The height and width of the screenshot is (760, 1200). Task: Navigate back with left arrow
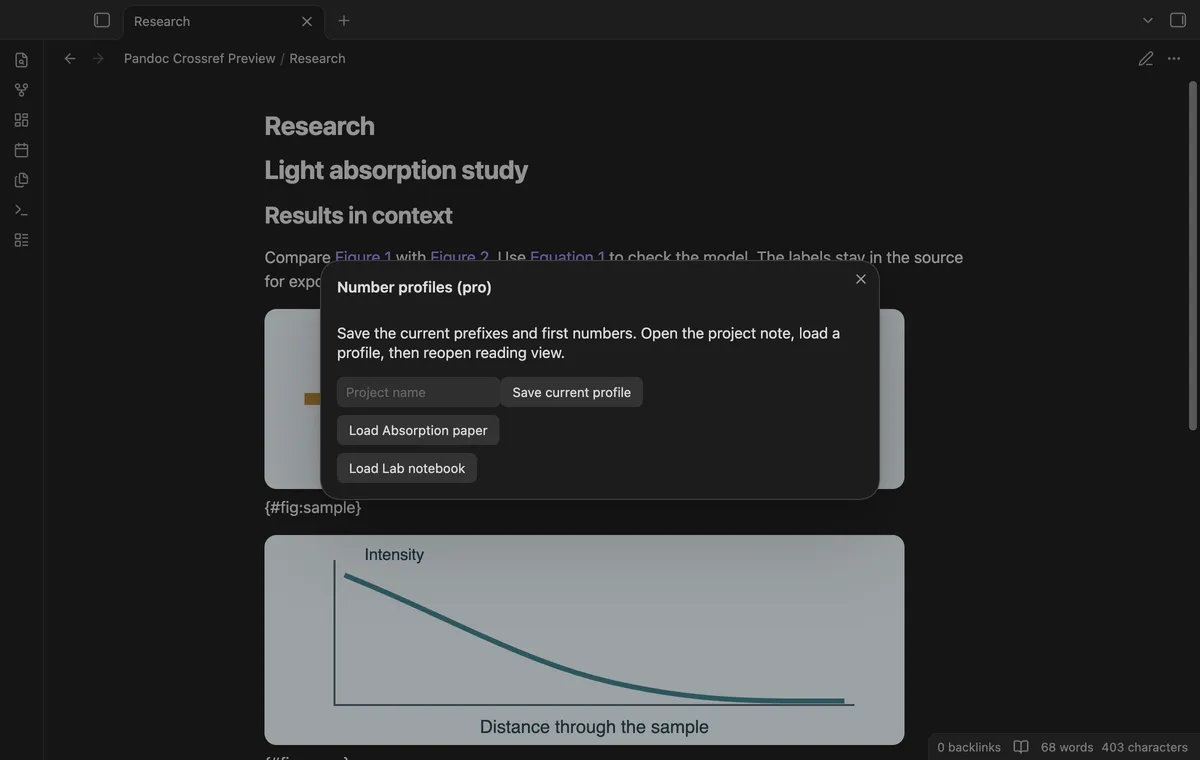[70, 58]
